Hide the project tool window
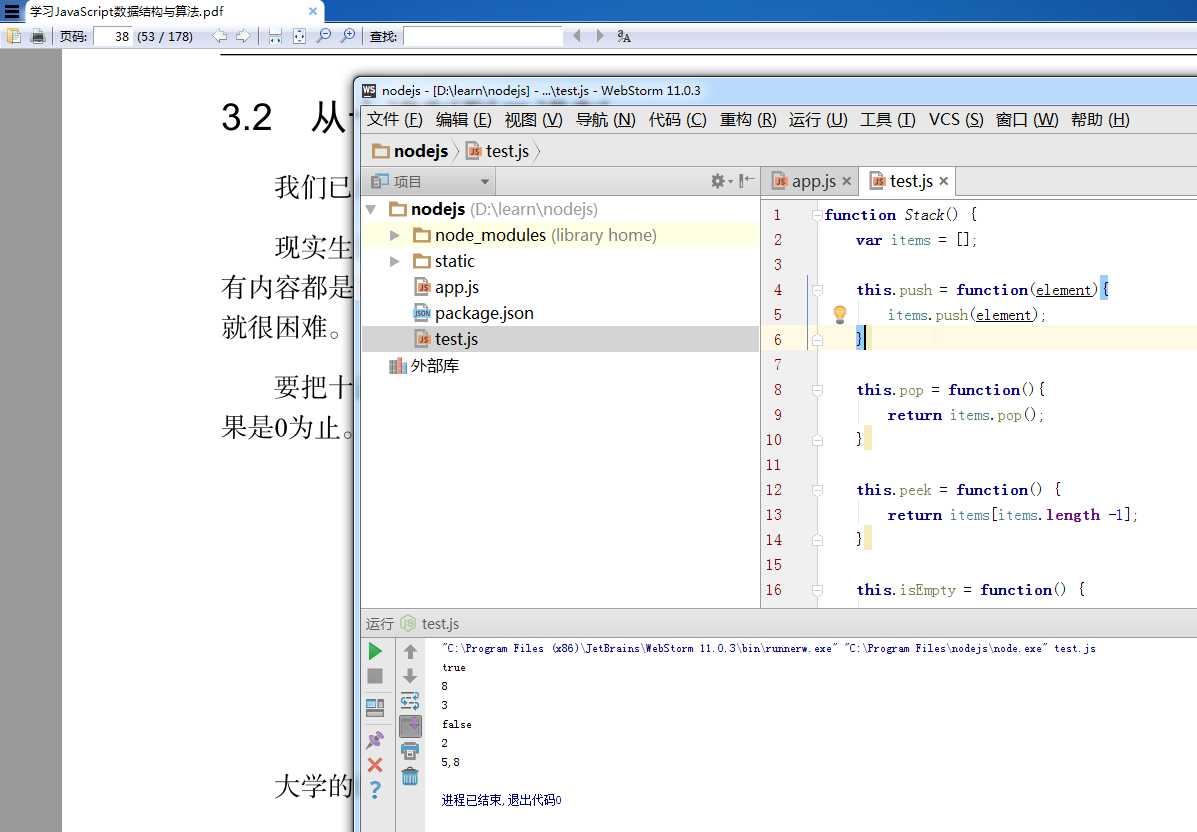The width and height of the screenshot is (1197, 832). 747,181
